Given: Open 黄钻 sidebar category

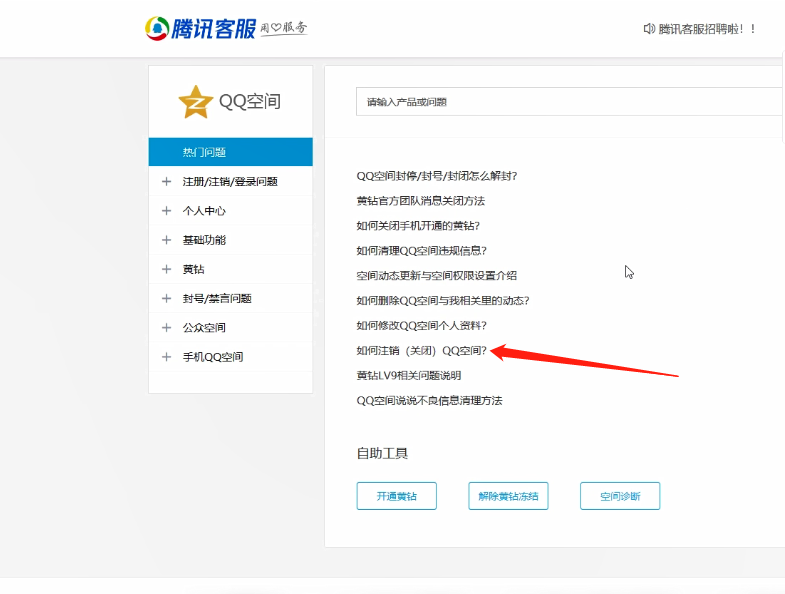Looking at the screenshot, I should pyautogui.click(x=193, y=269).
